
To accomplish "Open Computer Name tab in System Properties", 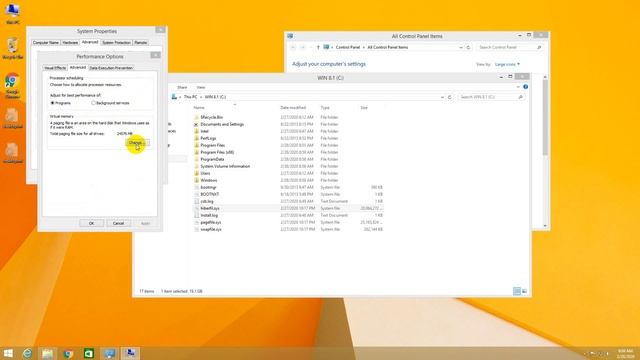I will click(46, 42).
